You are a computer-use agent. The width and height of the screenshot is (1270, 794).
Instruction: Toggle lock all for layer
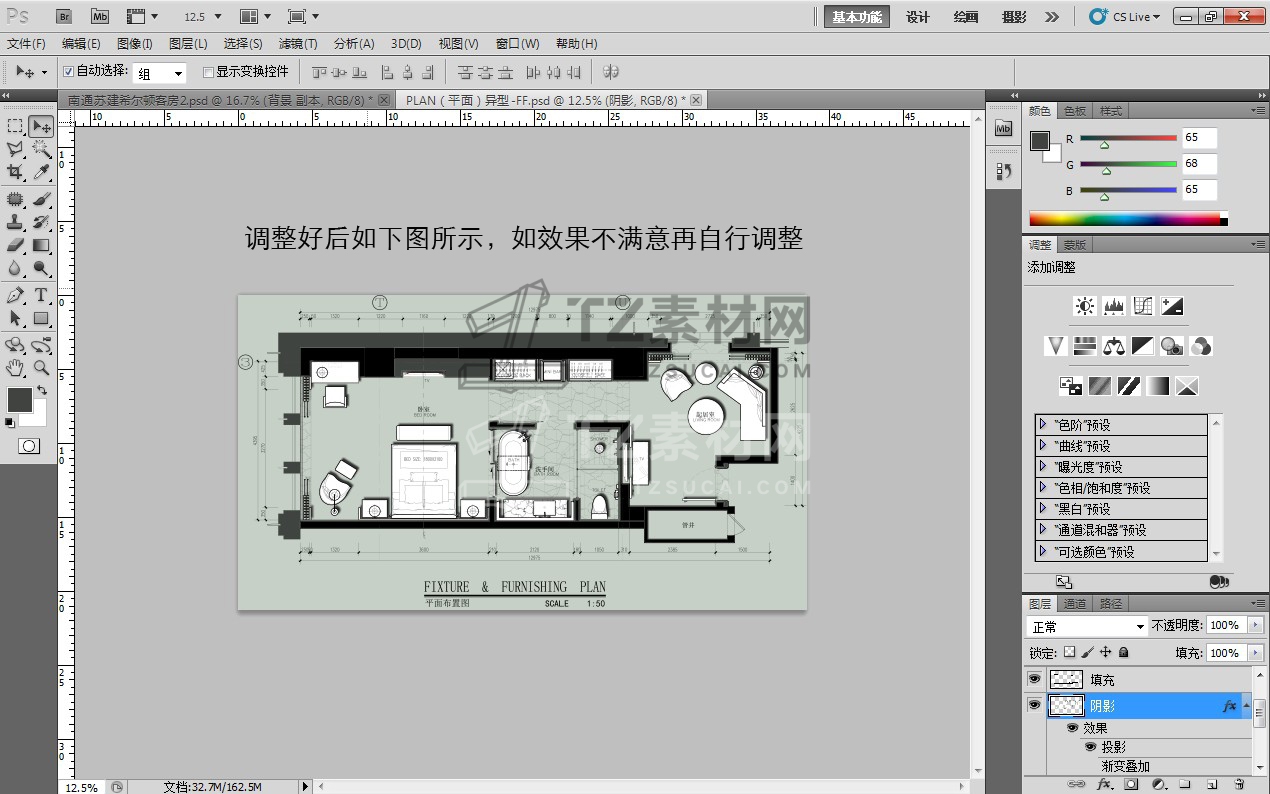click(1123, 652)
